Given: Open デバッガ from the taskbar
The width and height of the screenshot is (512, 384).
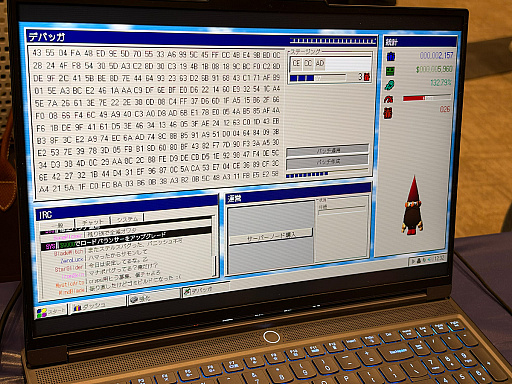Looking at the screenshot, I should pyautogui.click(x=206, y=290).
